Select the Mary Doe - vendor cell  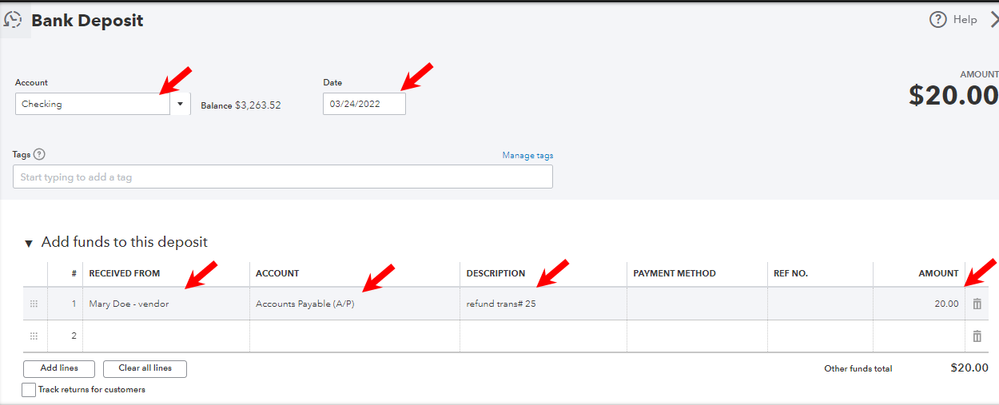(x=166, y=304)
